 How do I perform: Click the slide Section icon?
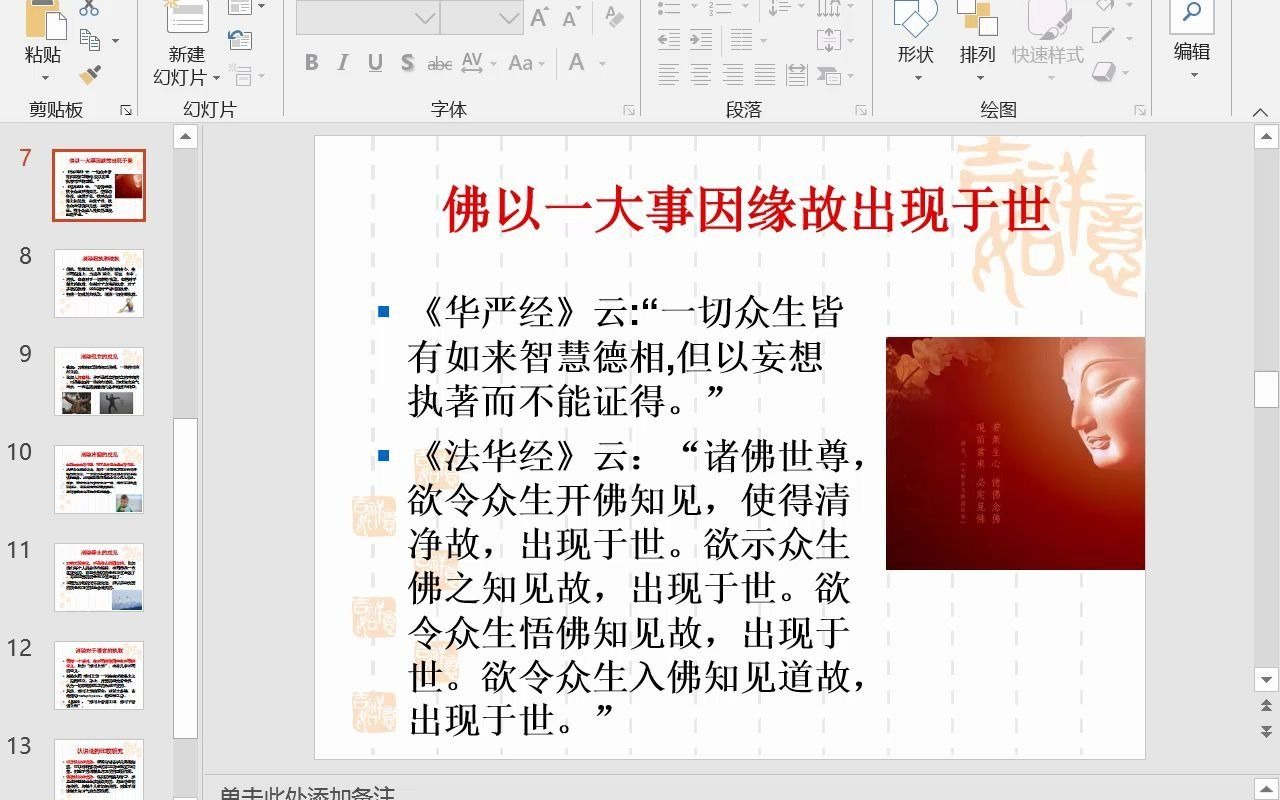pyautogui.click(x=240, y=75)
